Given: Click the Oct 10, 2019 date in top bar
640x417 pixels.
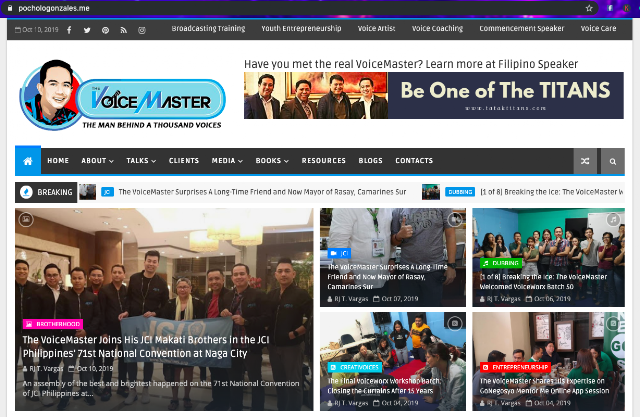Looking at the screenshot, I should click(37, 30).
